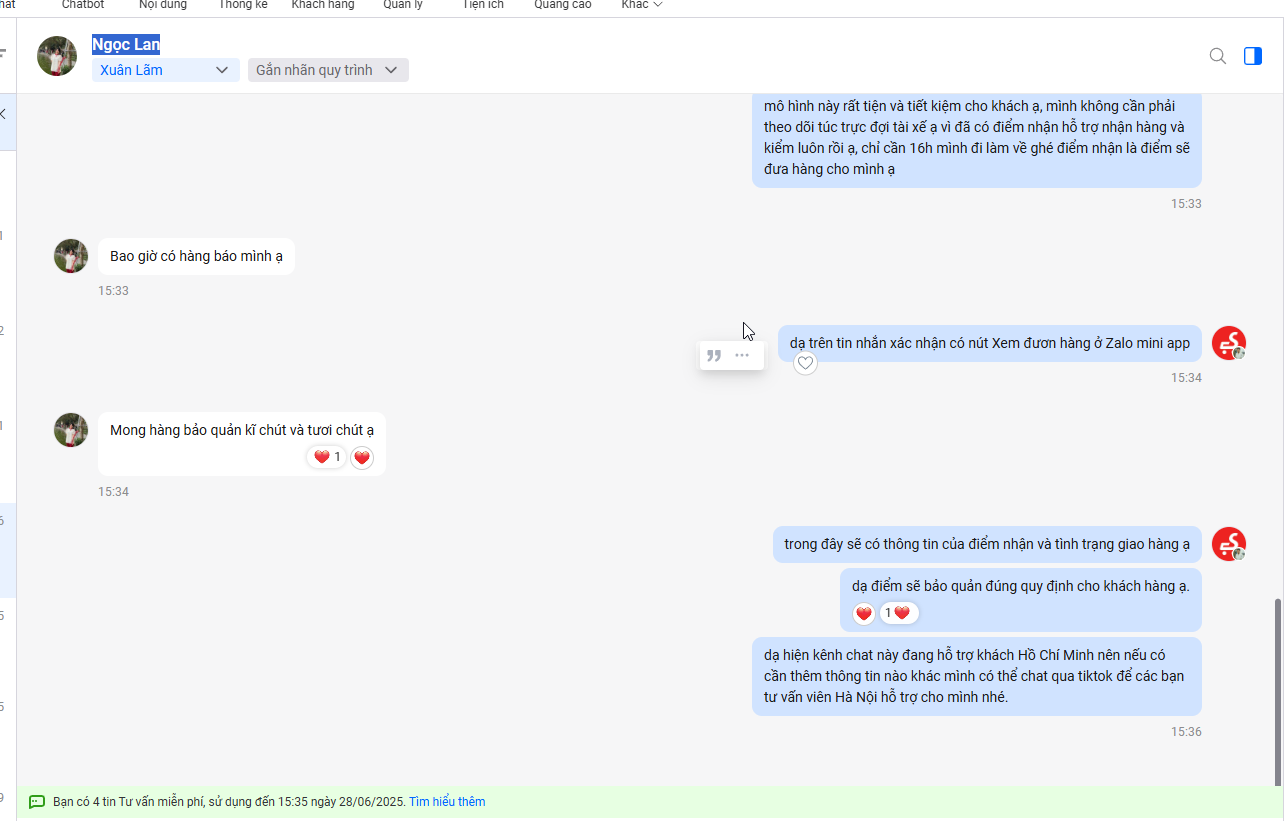Click Ngọc Lan's header profile avatar
Viewport: 1284px width, 821px height.
(57, 56)
